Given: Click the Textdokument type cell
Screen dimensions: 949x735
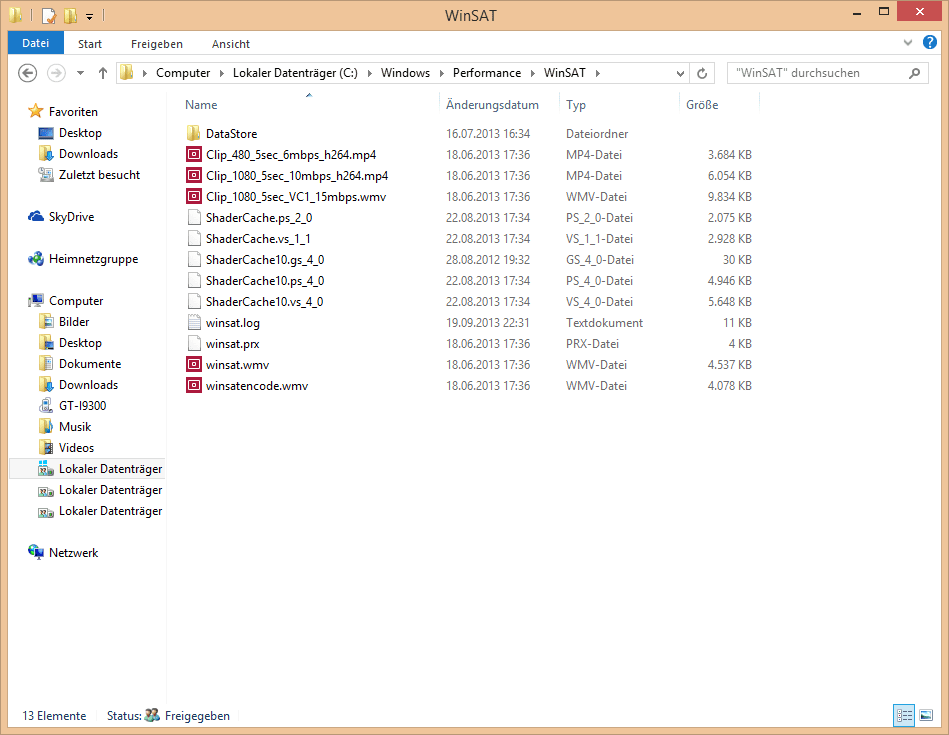Looking at the screenshot, I should click(x=604, y=323).
